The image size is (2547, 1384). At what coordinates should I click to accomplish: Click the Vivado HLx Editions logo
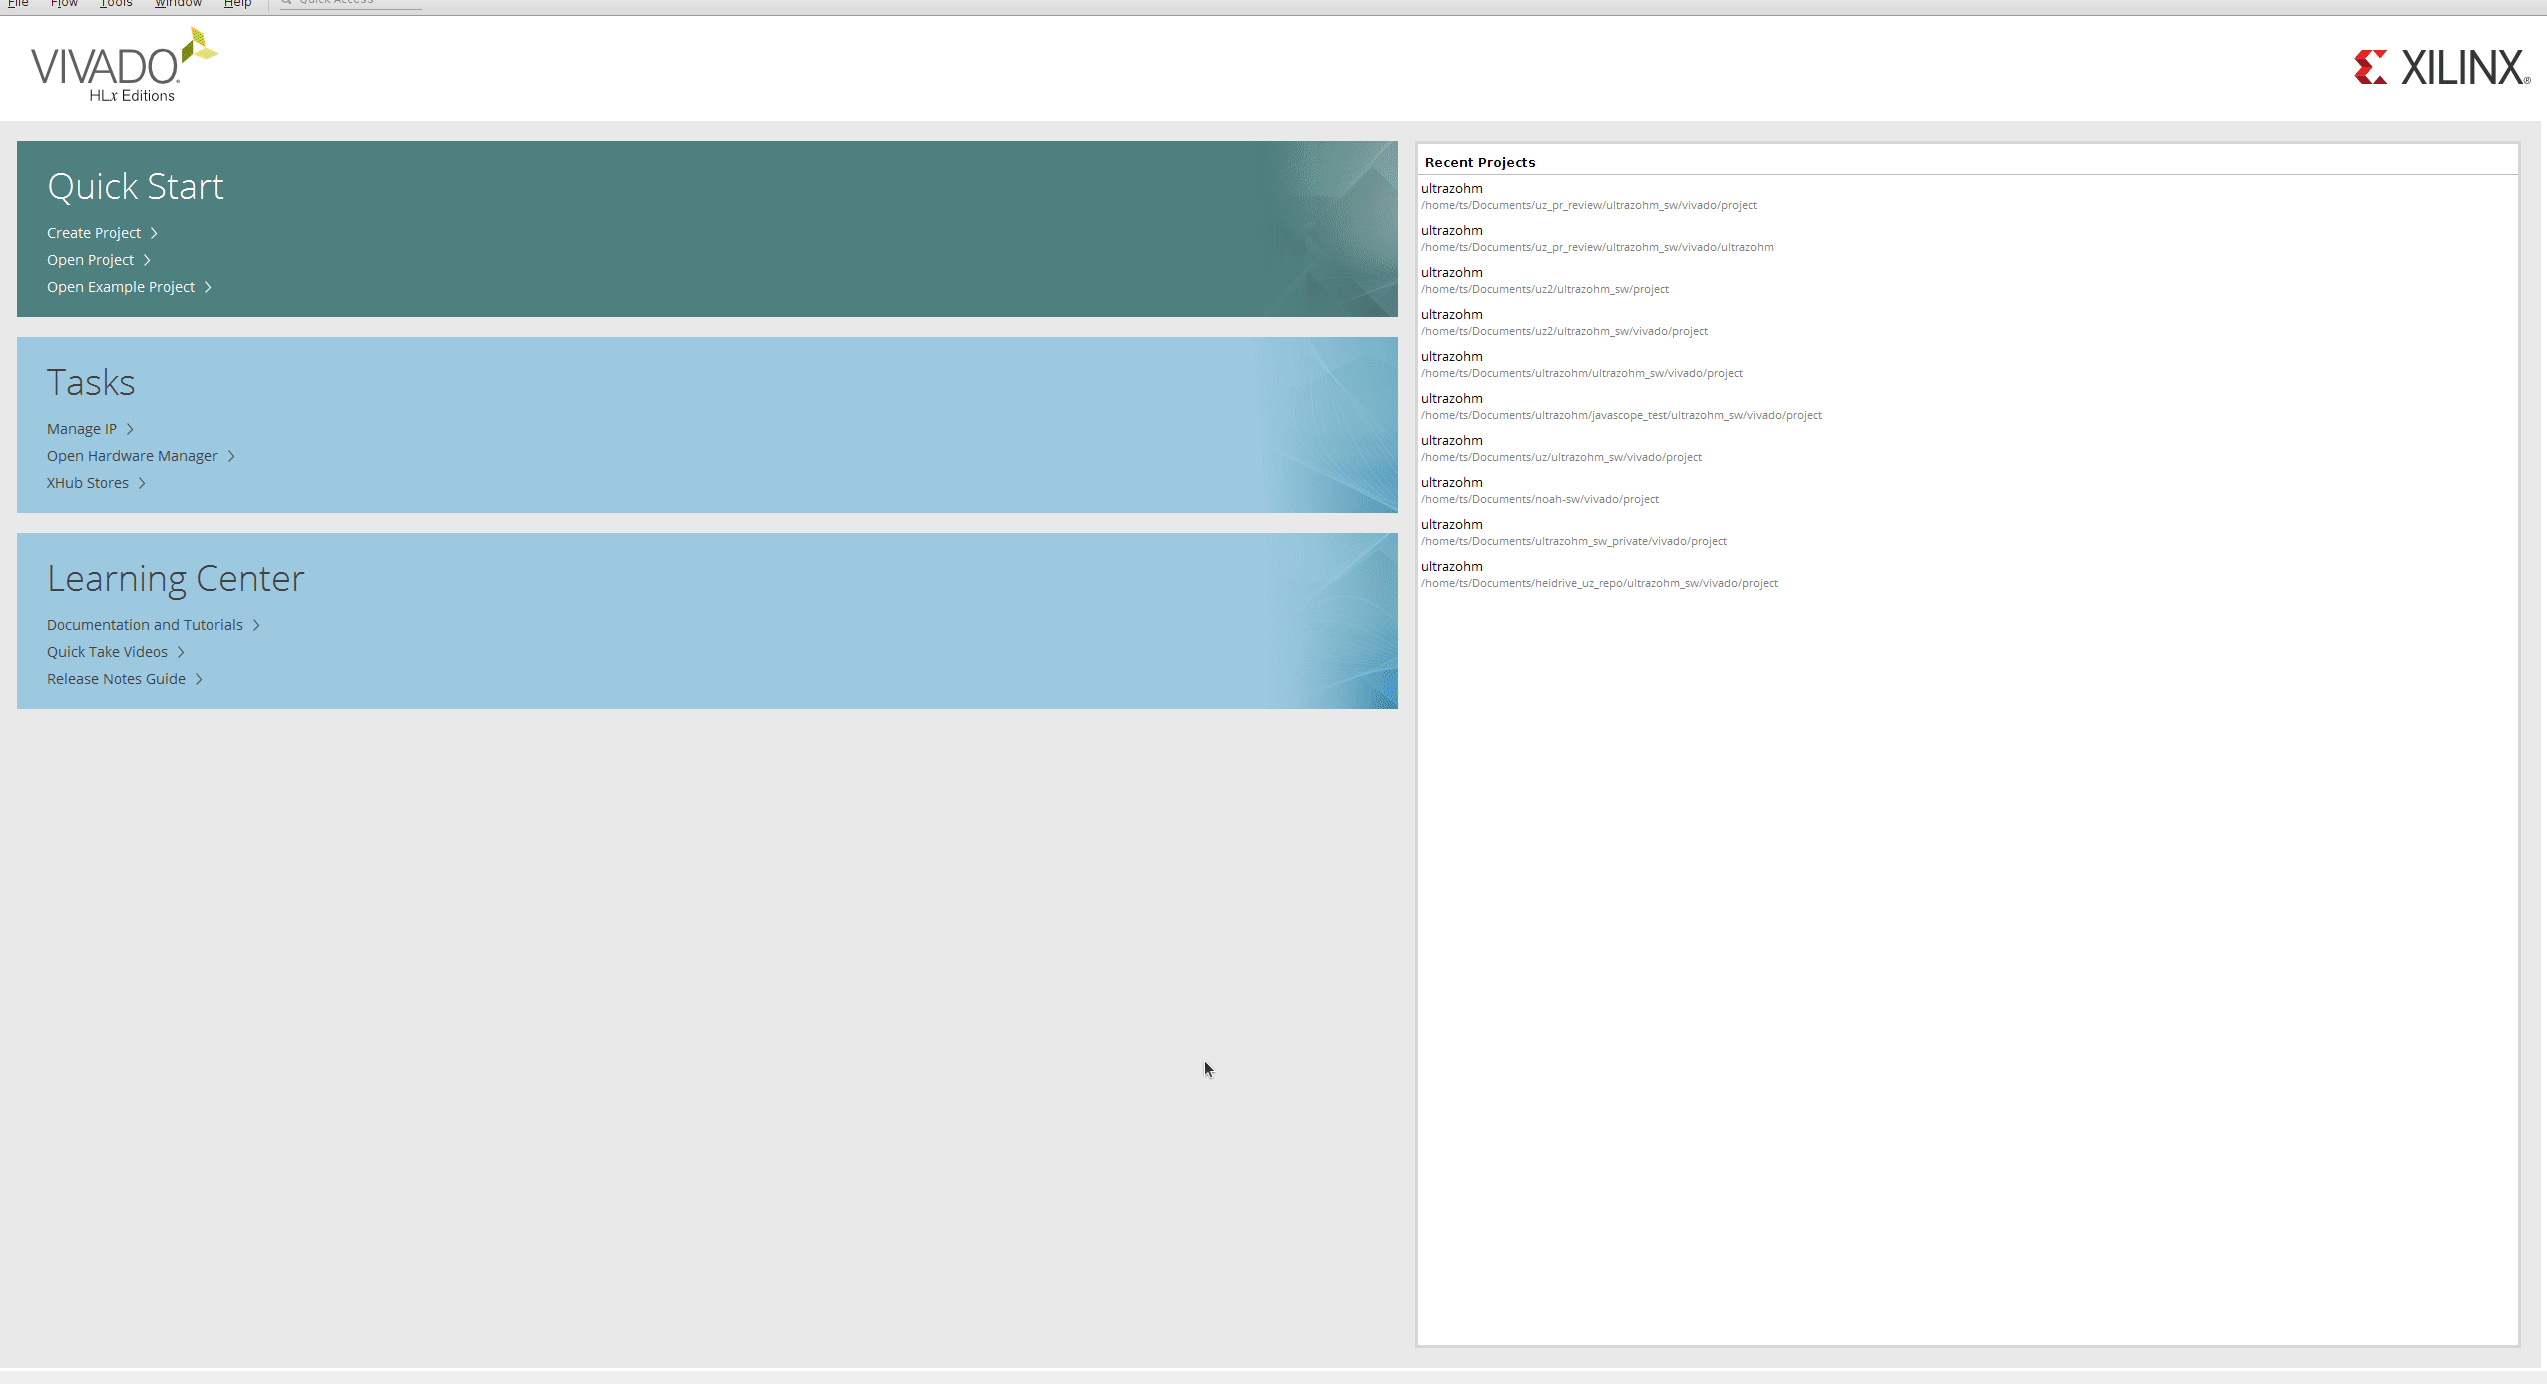point(122,64)
